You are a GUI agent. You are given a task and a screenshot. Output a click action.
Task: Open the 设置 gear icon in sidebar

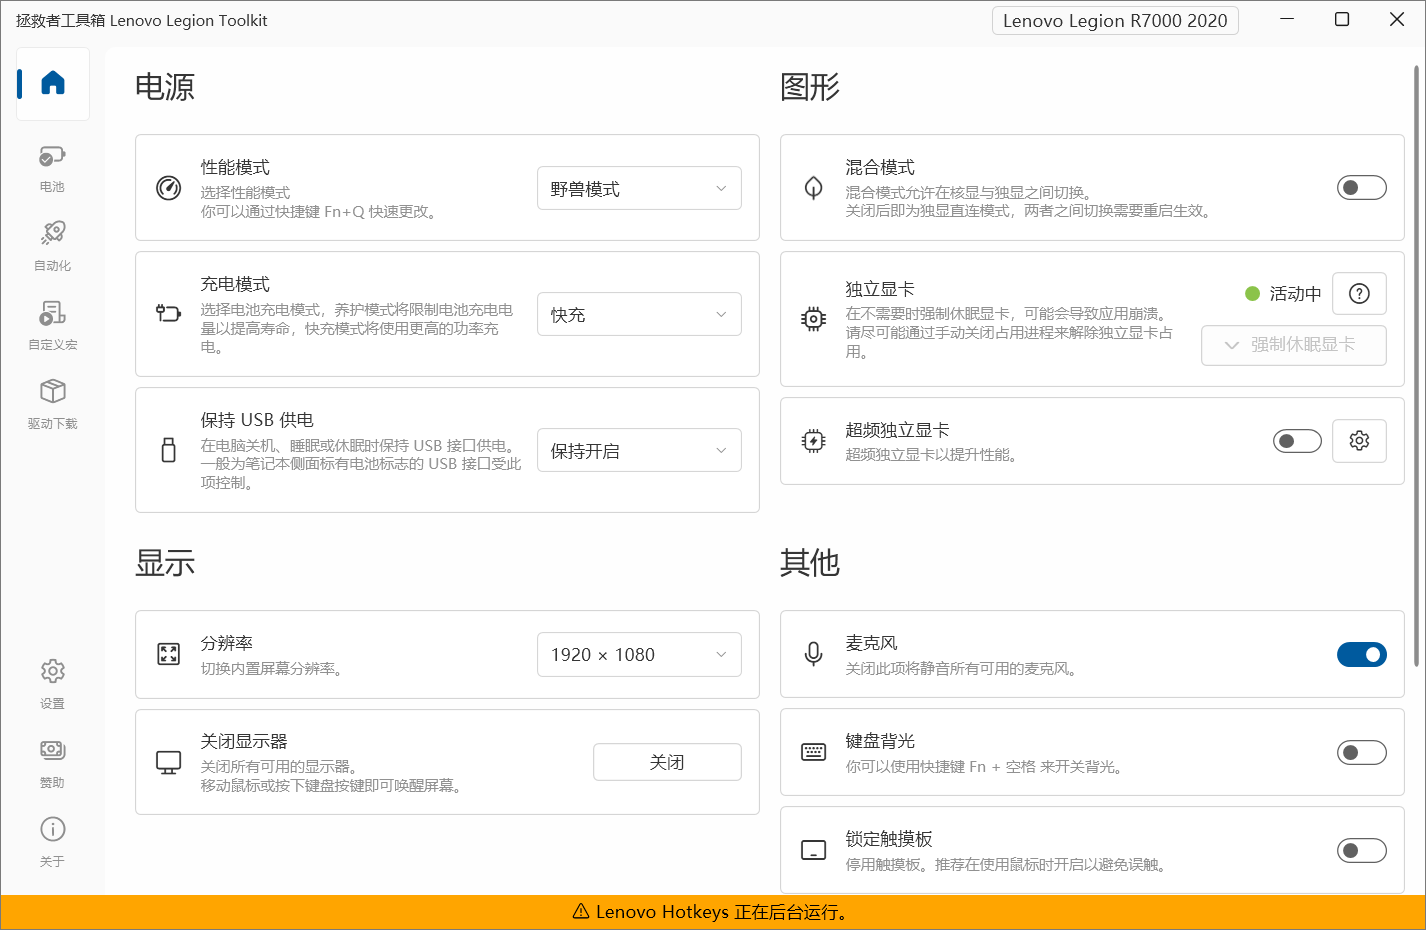[52, 671]
